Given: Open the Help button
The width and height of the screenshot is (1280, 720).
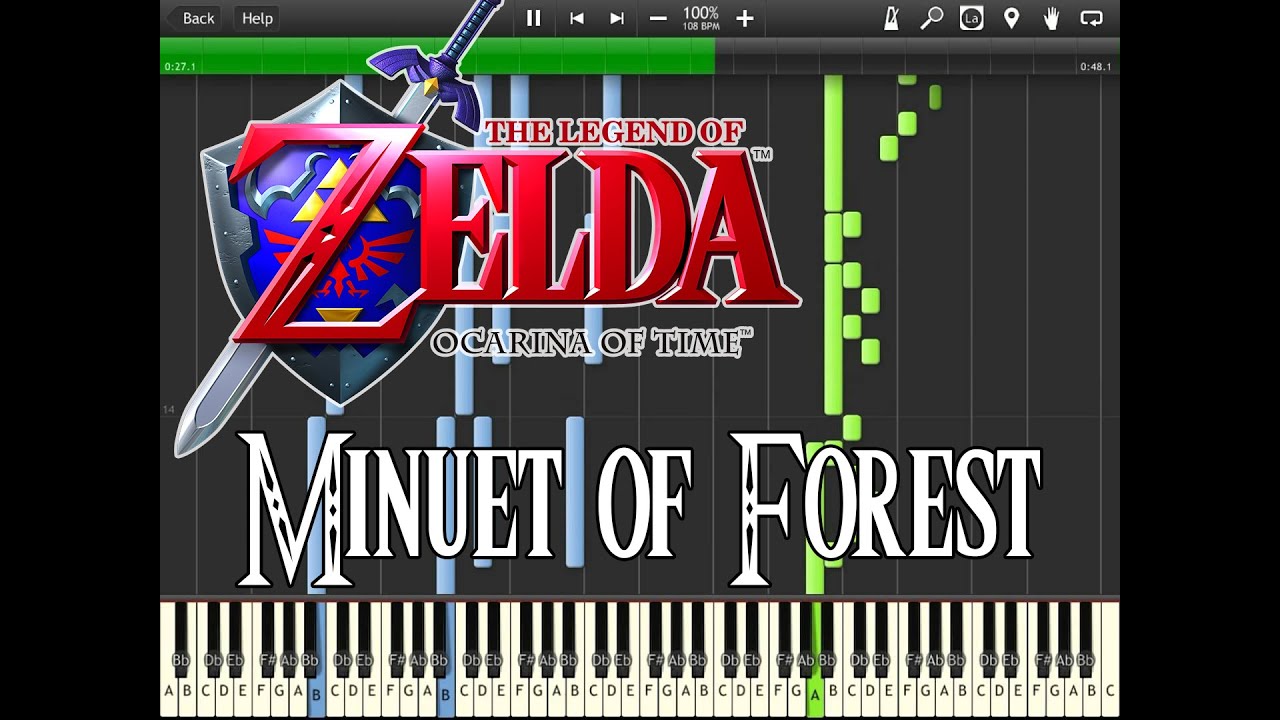Looking at the screenshot, I should pyautogui.click(x=257, y=18).
